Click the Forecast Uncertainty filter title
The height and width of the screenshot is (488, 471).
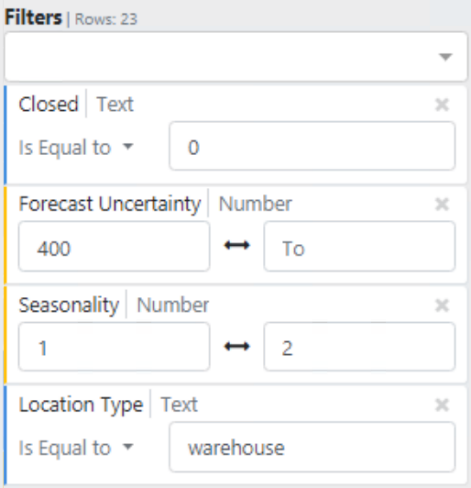pos(110,204)
